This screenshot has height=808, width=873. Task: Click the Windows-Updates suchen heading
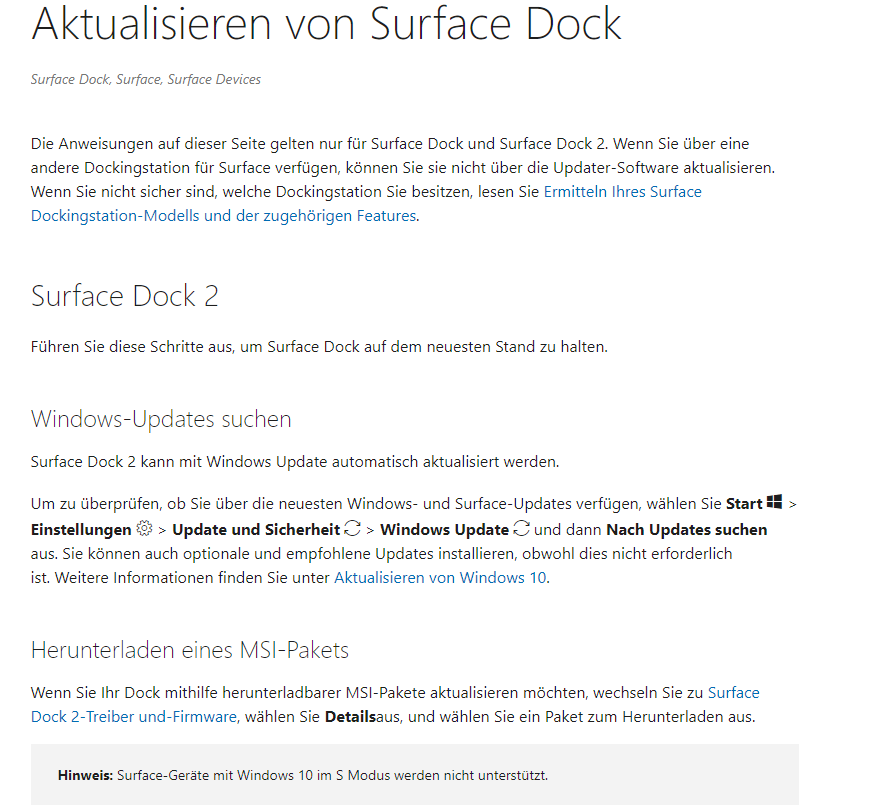coord(161,418)
